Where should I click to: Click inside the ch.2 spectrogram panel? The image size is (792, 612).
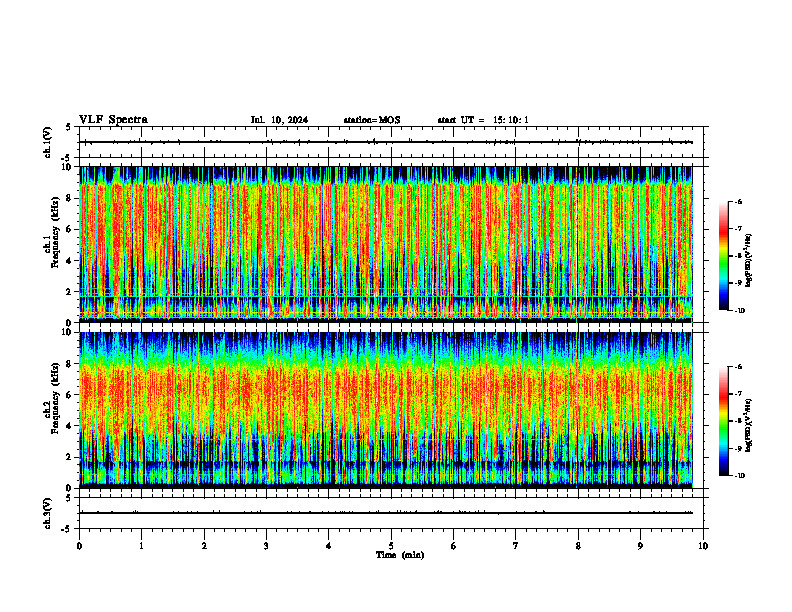tap(386, 410)
